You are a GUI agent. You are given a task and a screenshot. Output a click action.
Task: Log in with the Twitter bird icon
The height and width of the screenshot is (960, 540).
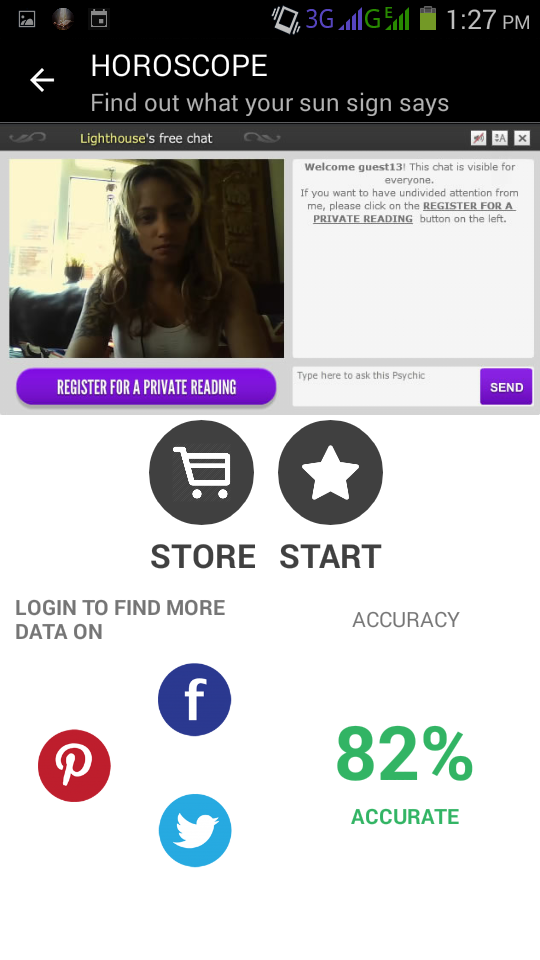coord(195,830)
